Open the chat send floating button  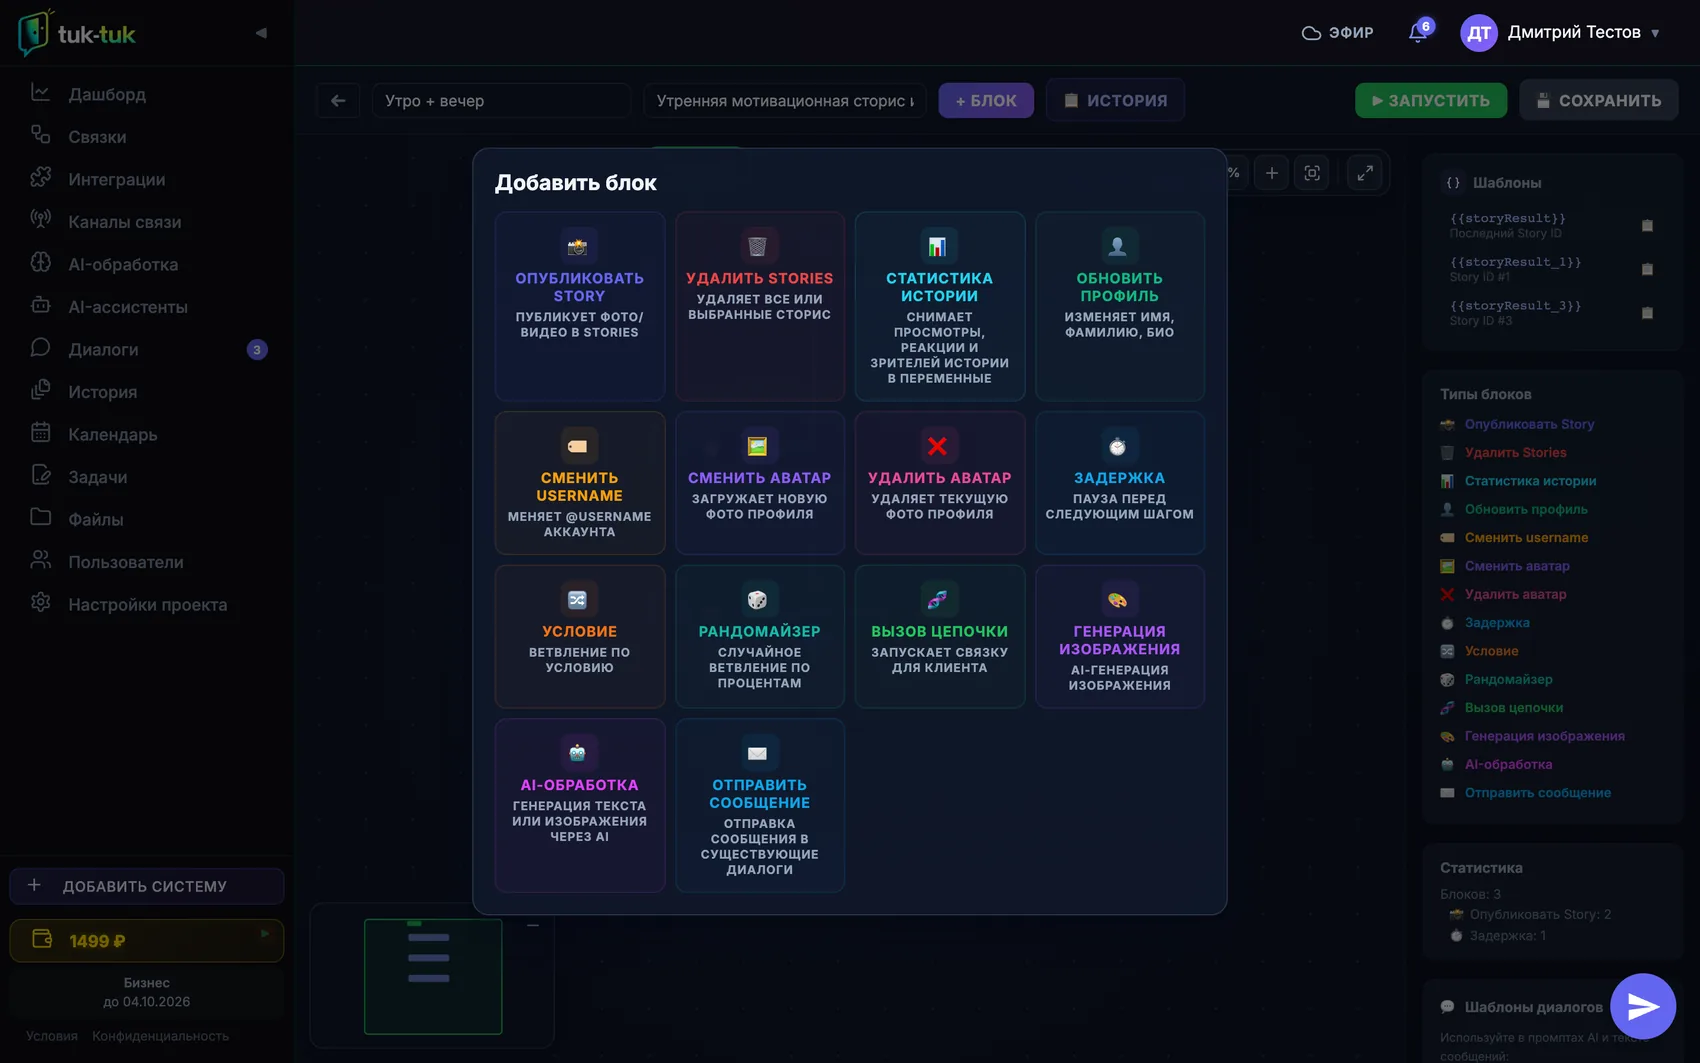1643,1006
